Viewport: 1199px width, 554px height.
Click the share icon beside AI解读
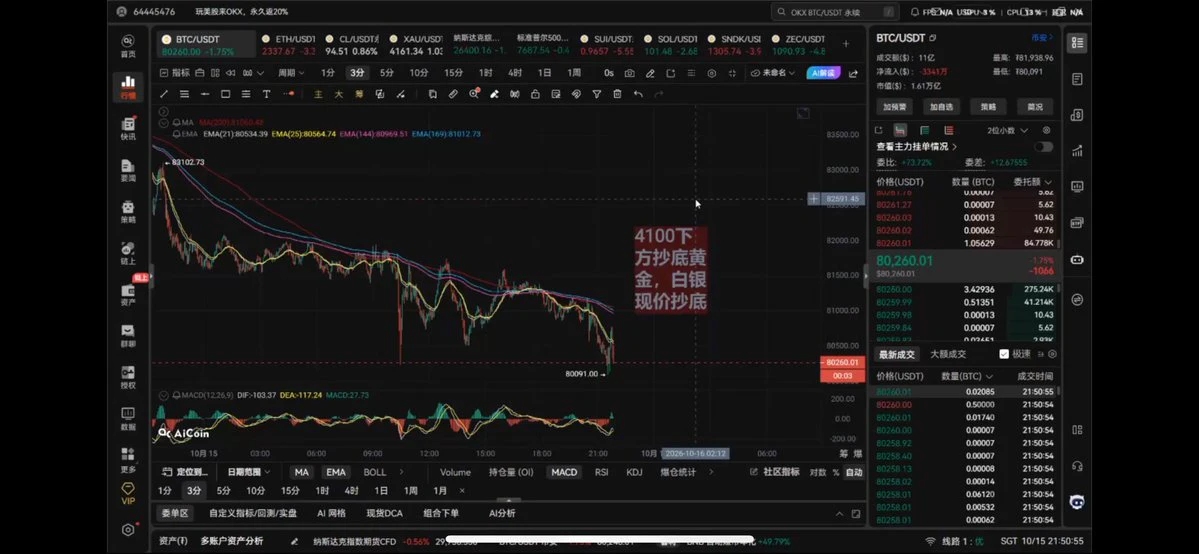pyautogui.click(x=853, y=73)
